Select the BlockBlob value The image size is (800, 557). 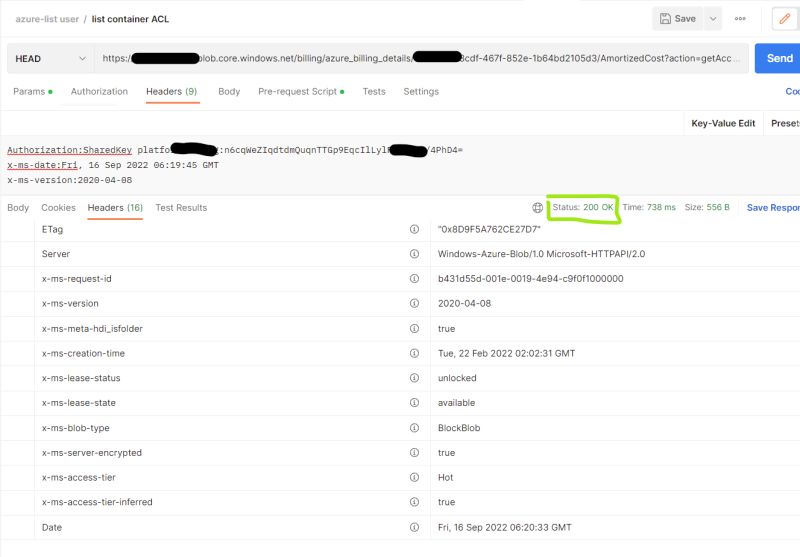coord(459,428)
